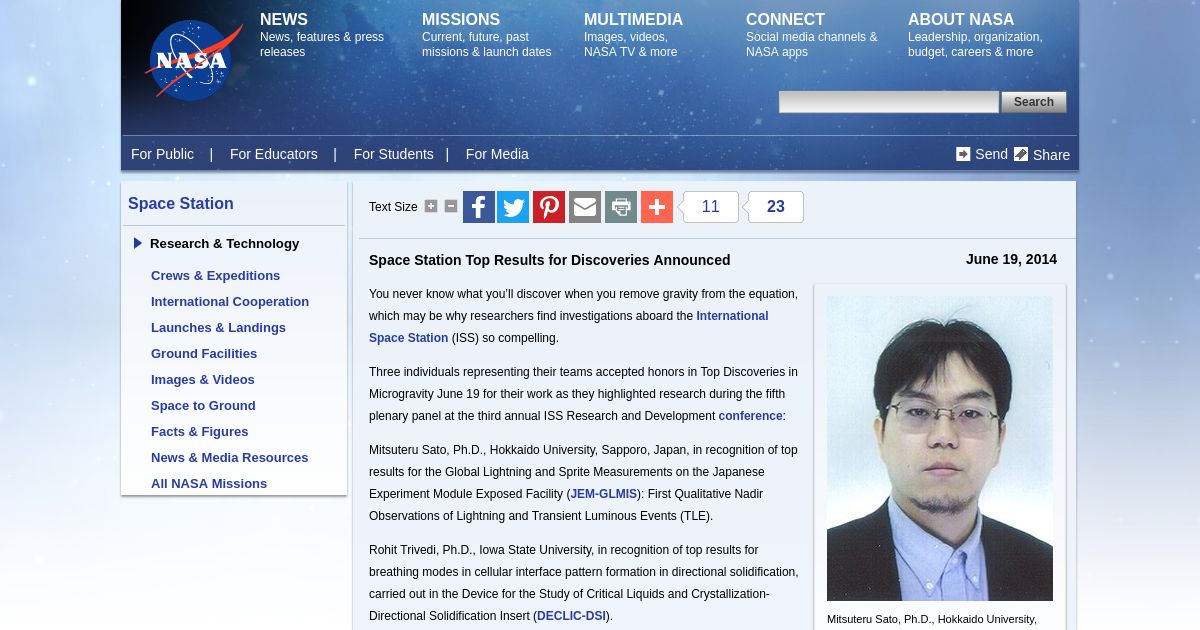1200x630 pixels.
Task: Share article on Facebook
Action: point(478,207)
